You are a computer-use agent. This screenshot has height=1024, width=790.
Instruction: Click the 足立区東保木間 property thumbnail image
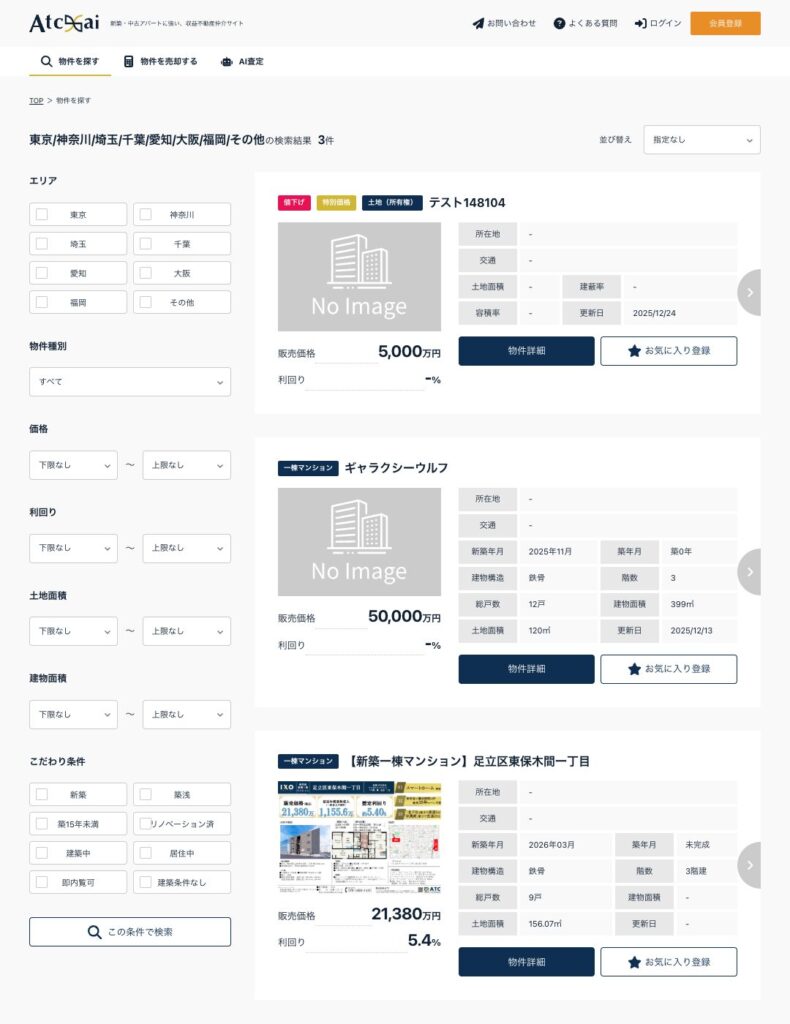click(359, 837)
